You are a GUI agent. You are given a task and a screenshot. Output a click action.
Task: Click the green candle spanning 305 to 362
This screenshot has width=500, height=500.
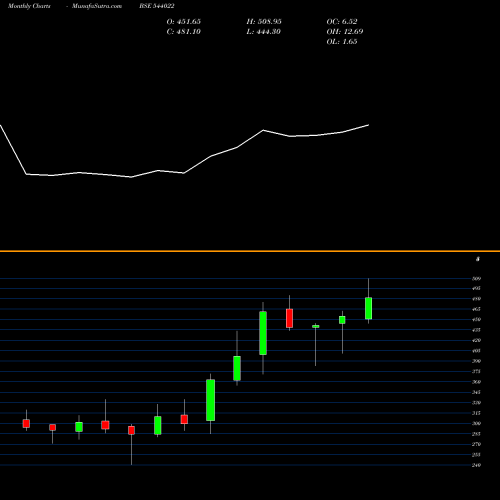coord(210,400)
